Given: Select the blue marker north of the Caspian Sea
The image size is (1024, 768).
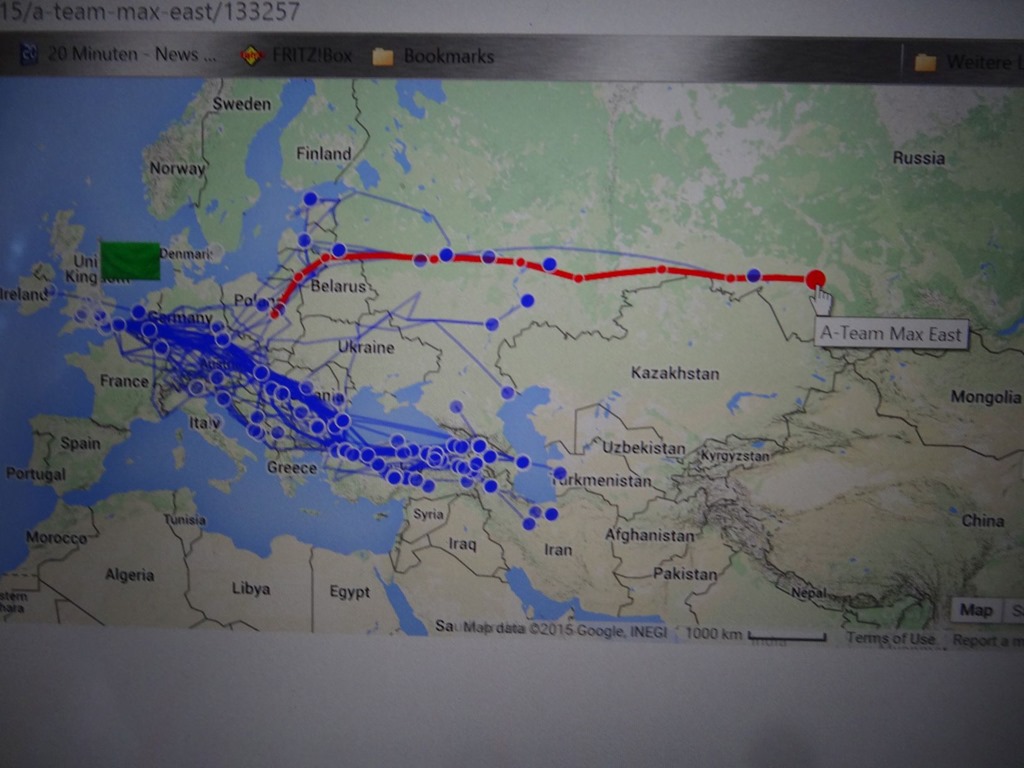Looking at the screenshot, I should tap(508, 392).
